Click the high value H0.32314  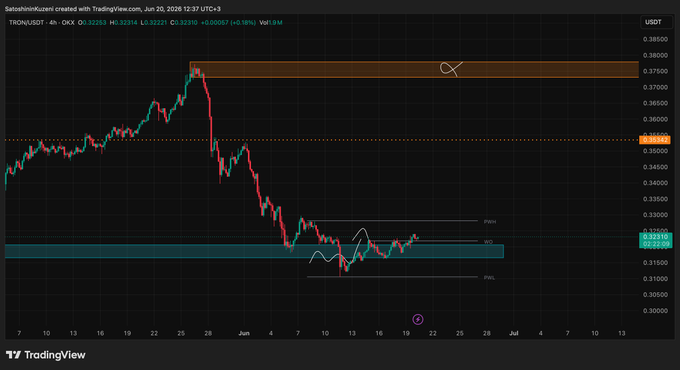click(124, 23)
